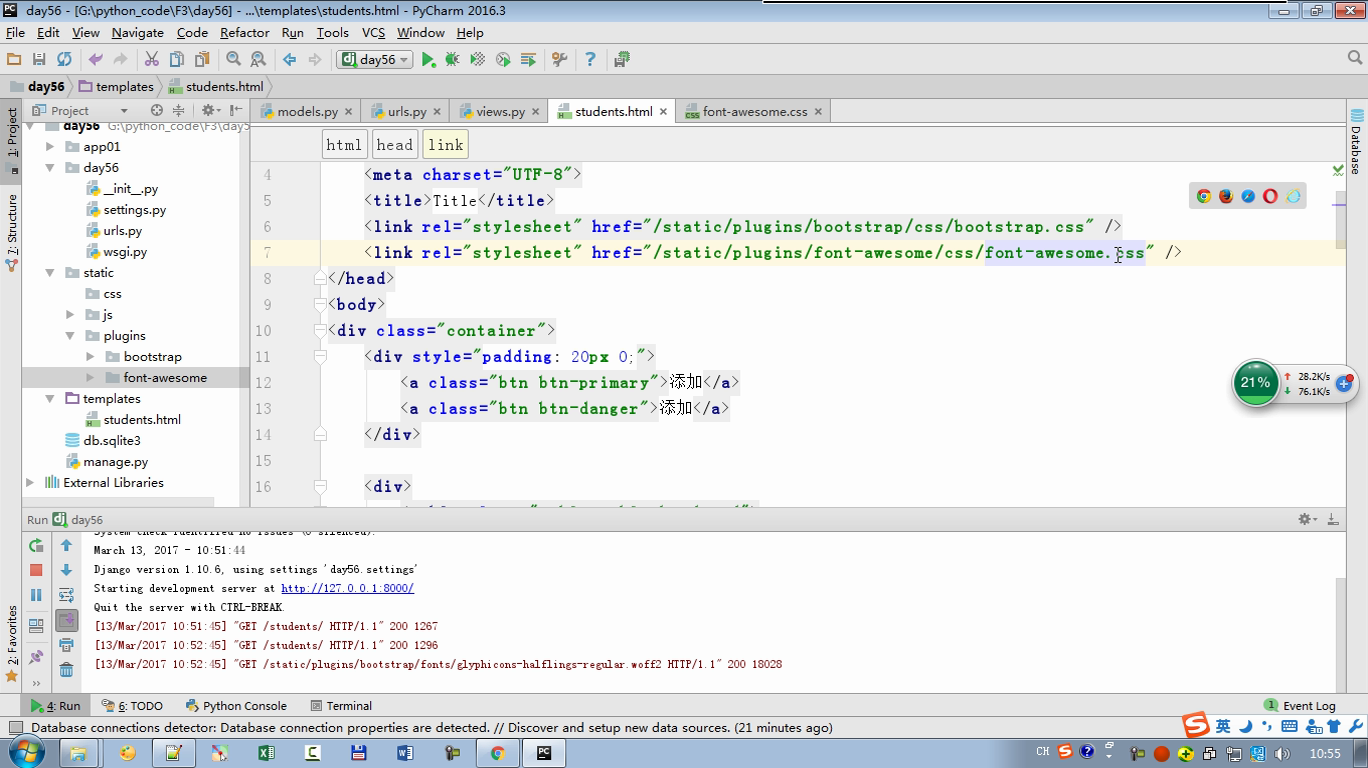
Task: Open the Terminal tool window button
Action: pos(341,705)
